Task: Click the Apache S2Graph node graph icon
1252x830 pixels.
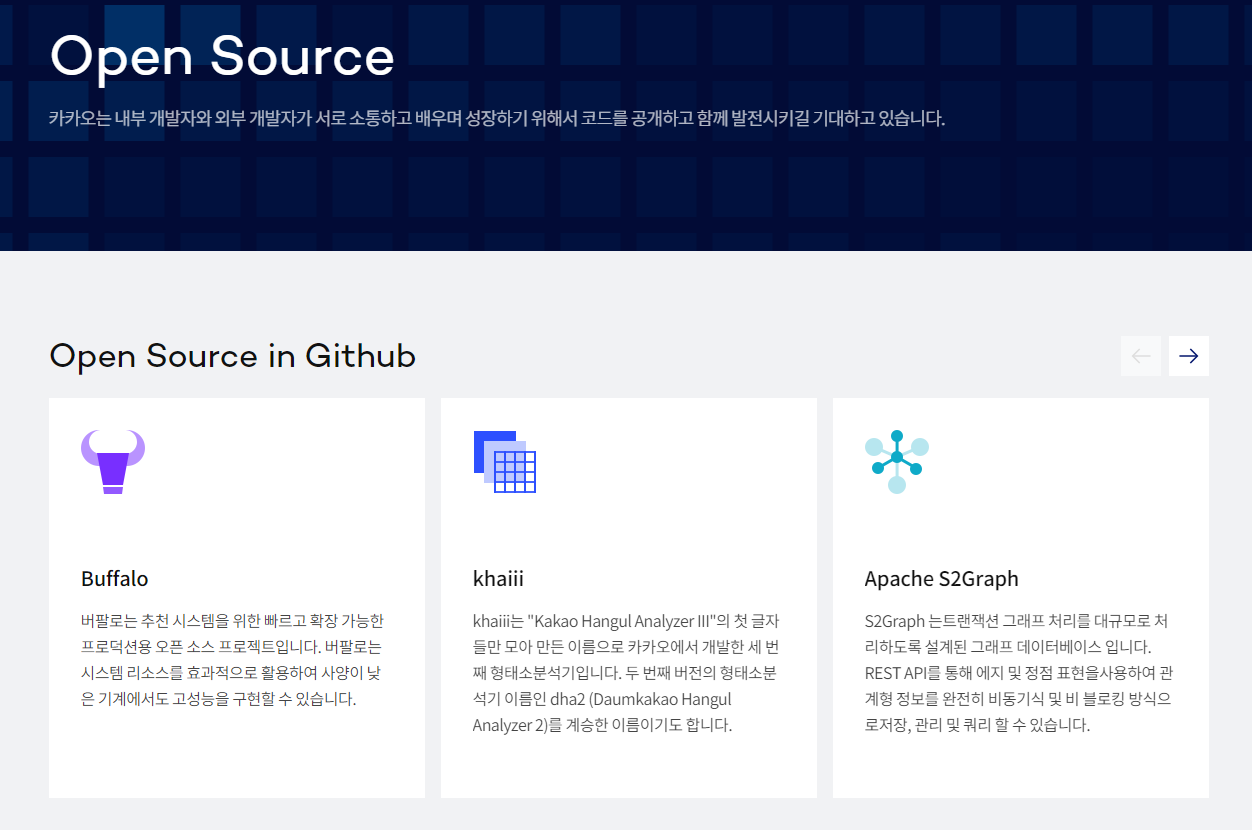Action: pos(897,462)
